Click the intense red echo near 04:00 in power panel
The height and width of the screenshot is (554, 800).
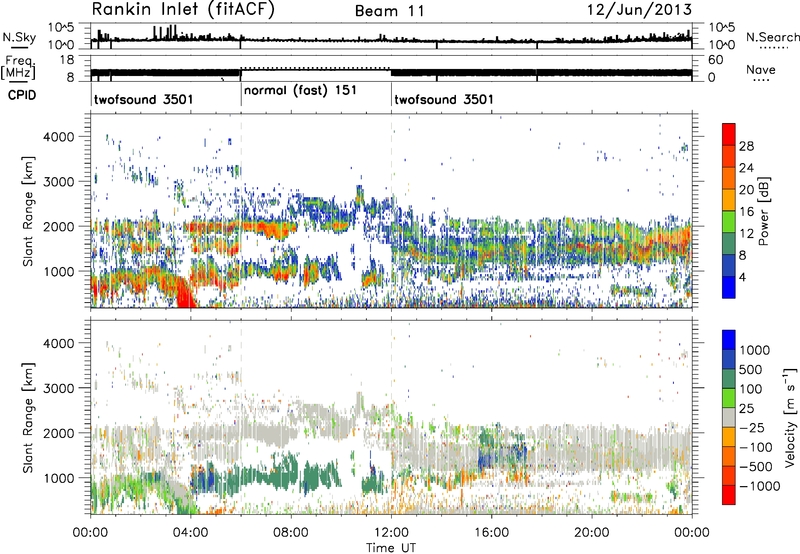[x=185, y=295]
